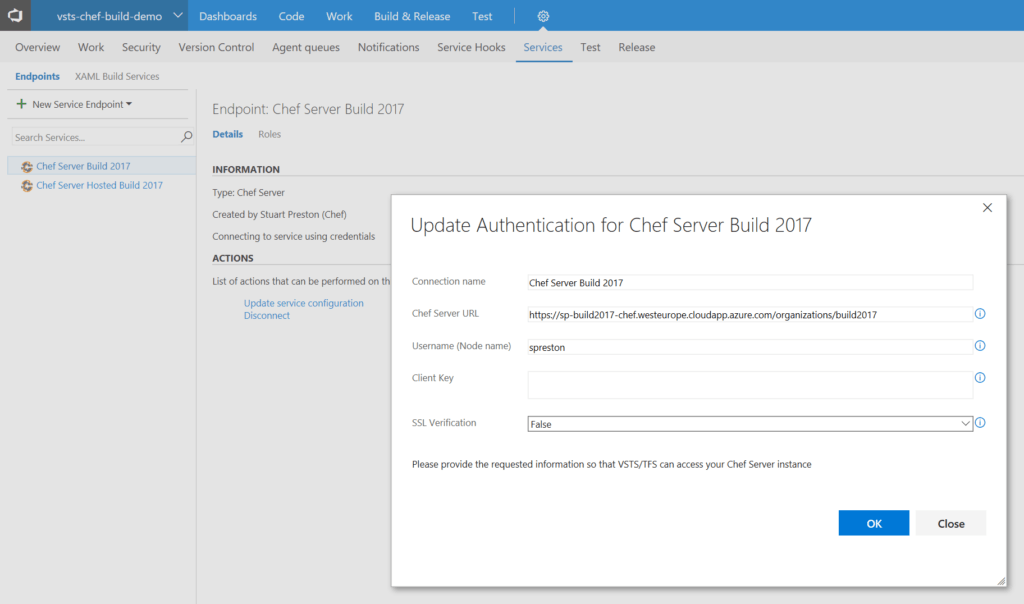This screenshot has height=604, width=1024.
Task: Click the Visual Studio logo icon top-left
Action: click(x=14, y=15)
